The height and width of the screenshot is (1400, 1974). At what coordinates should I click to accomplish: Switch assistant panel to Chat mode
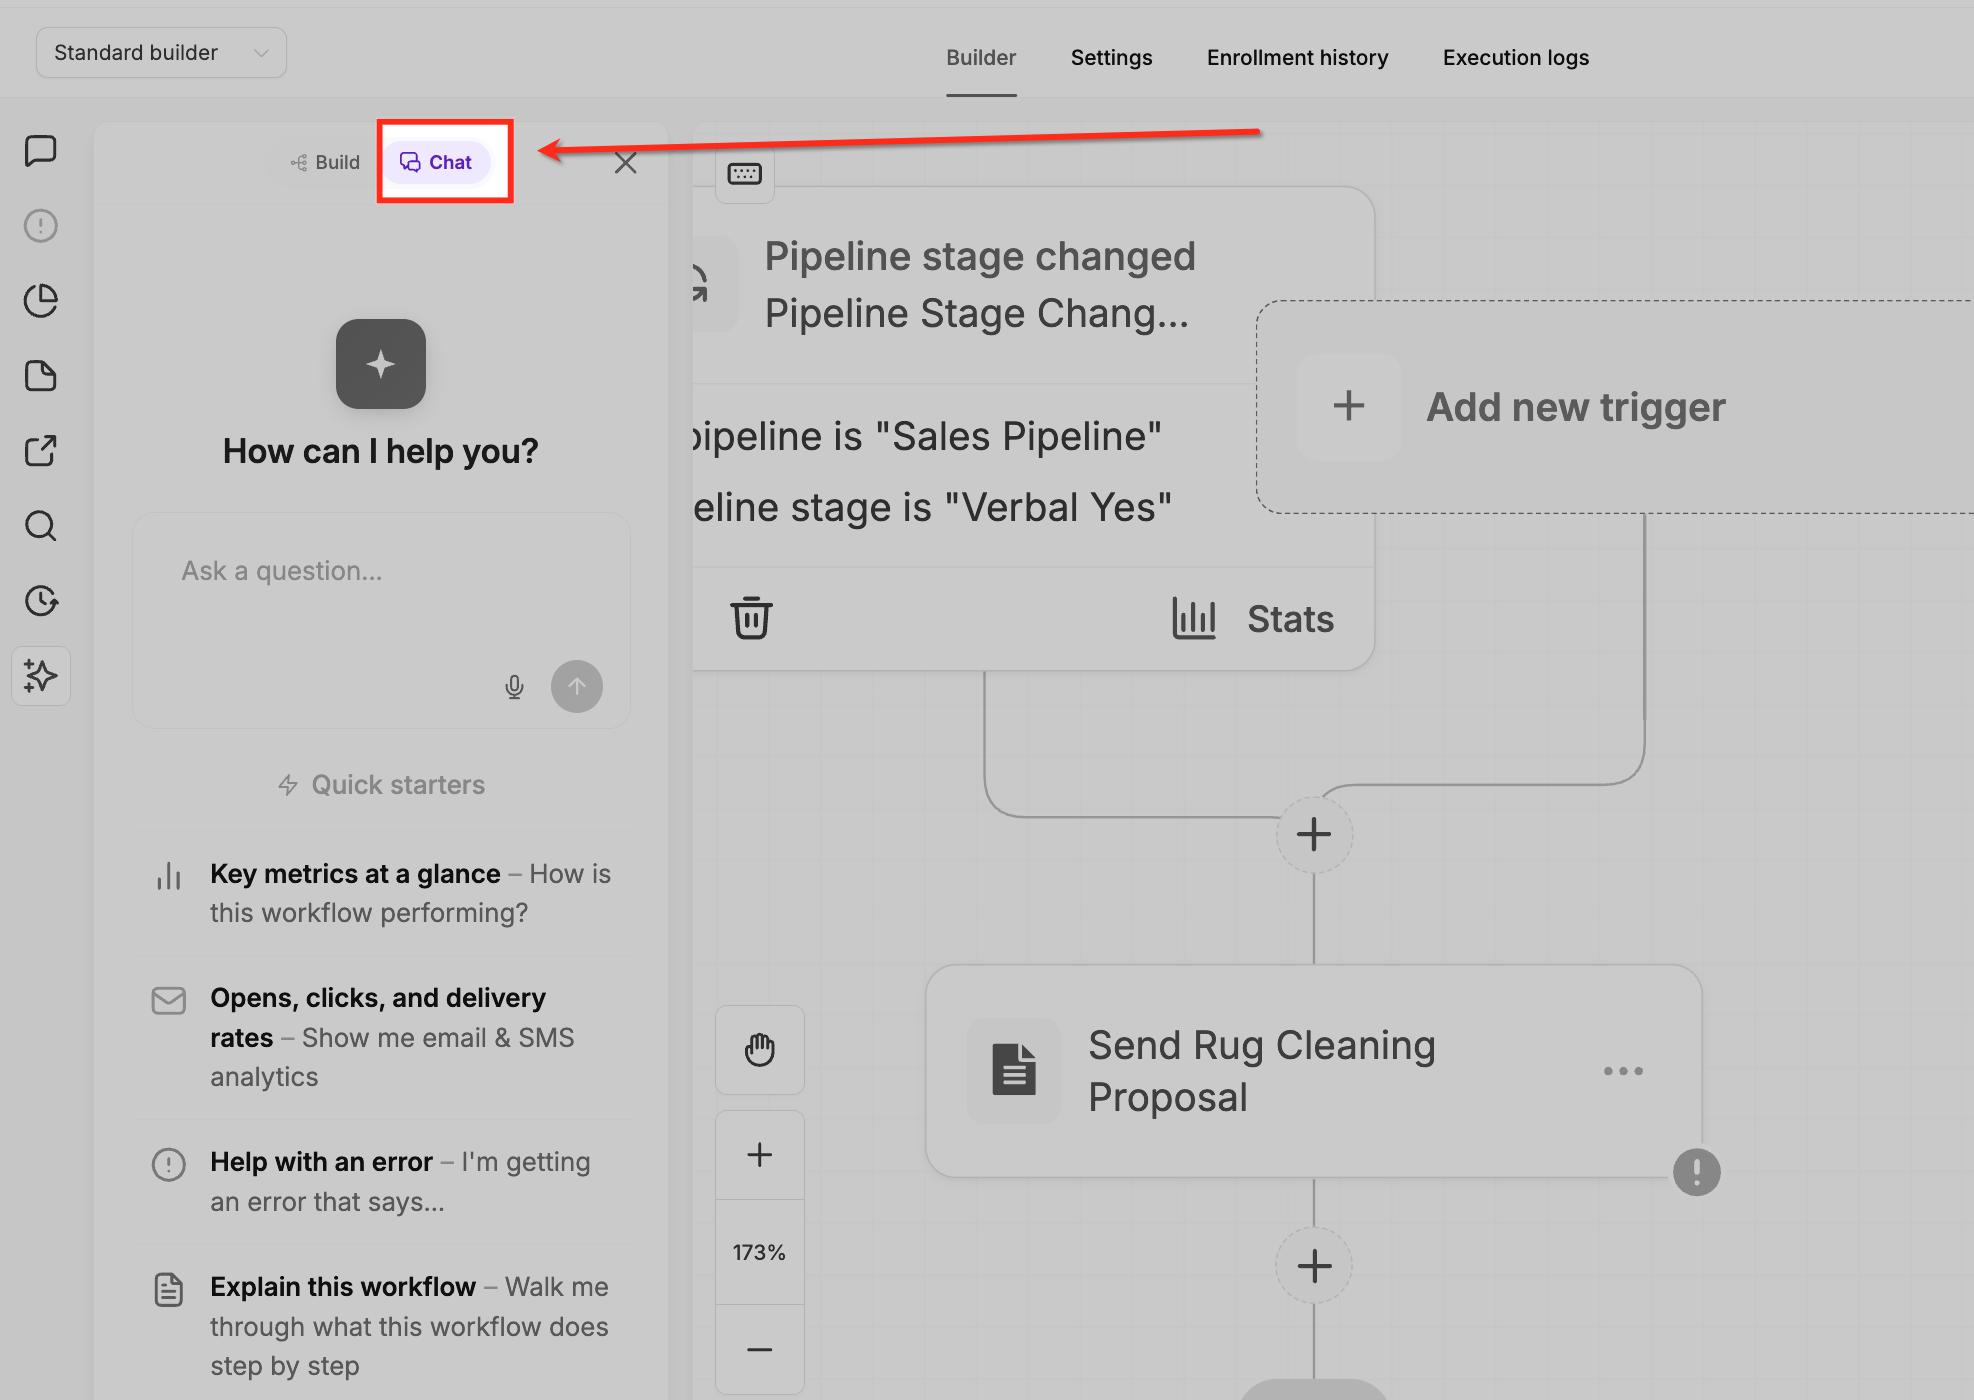(437, 162)
